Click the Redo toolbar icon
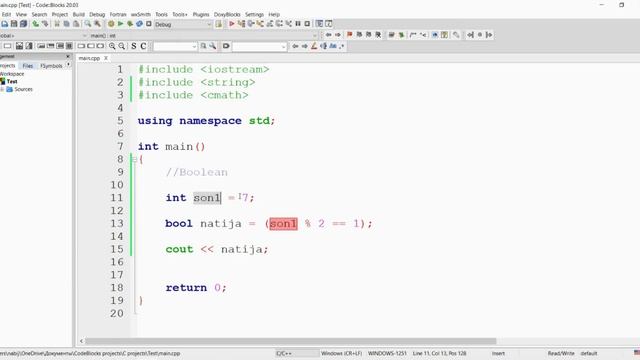This screenshot has height=360, width=640. tap(45, 24)
